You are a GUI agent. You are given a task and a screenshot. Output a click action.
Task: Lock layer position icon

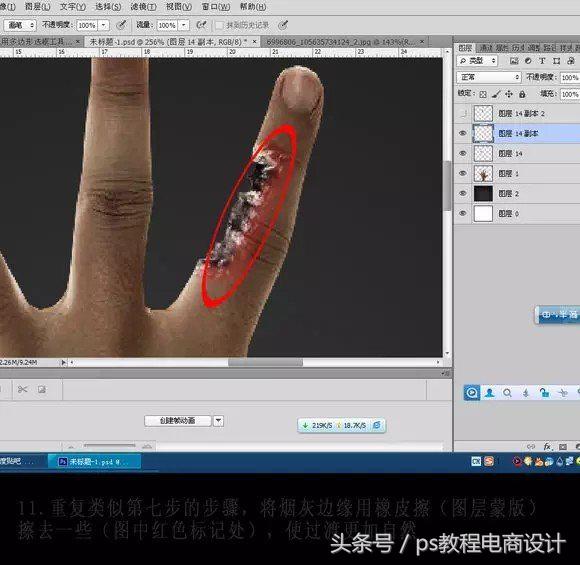coord(509,94)
